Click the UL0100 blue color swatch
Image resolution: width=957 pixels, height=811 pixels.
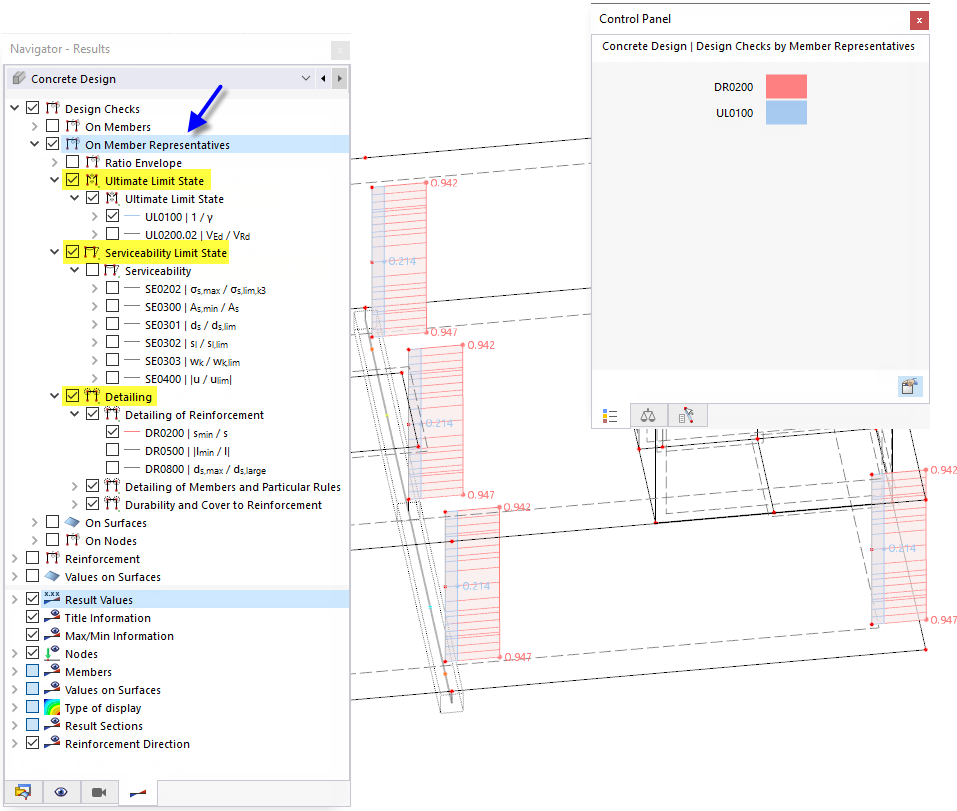click(x=786, y=113)
